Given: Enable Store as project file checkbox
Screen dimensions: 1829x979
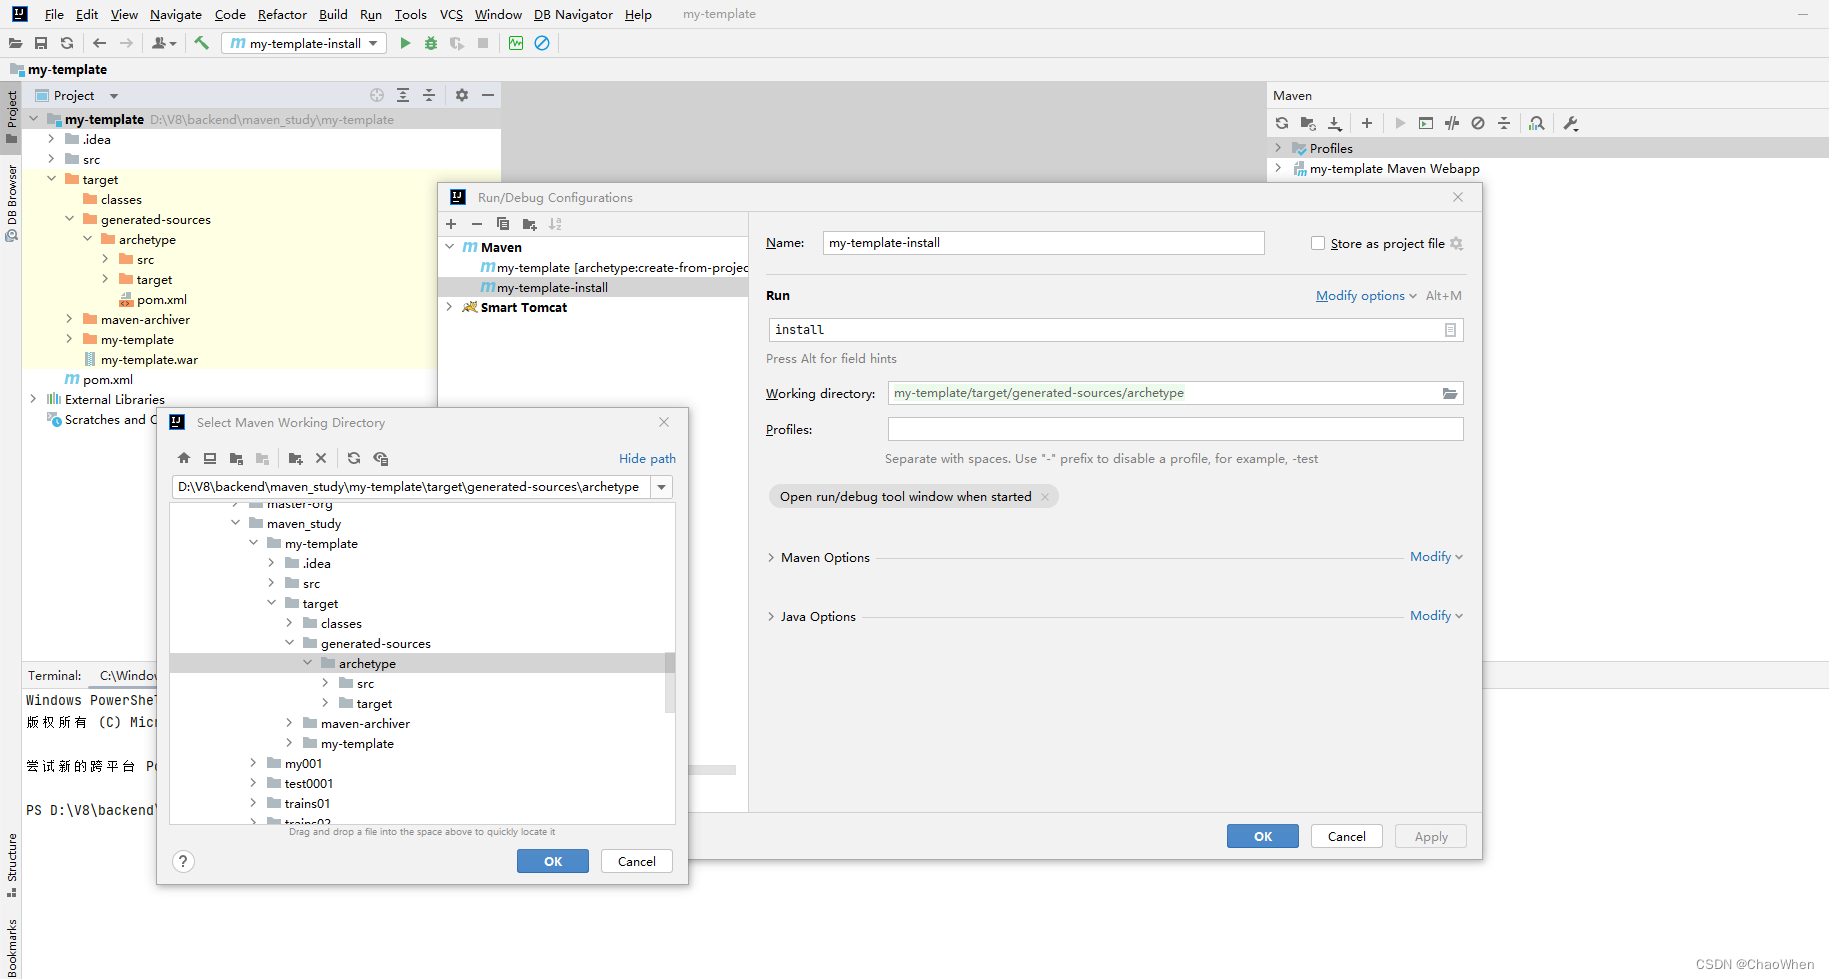Looking at the screenshot, I should pyautogui.click(x=1318, y=243).
